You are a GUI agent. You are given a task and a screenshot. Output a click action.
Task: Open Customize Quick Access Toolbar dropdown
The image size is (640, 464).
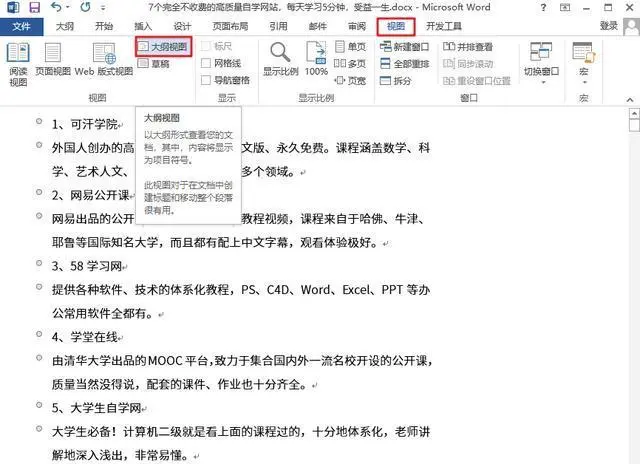pos(103,8)
